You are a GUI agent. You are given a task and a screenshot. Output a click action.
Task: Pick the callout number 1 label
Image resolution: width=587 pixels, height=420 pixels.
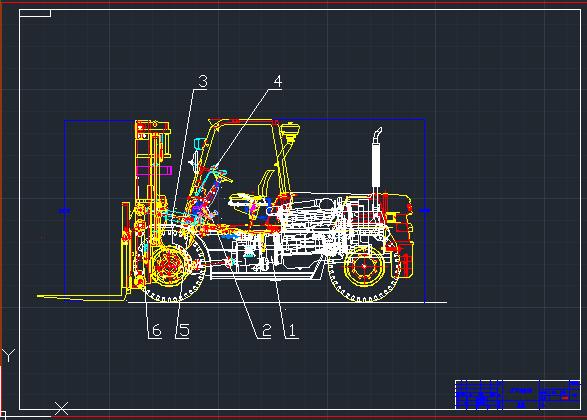pos(292,331)
